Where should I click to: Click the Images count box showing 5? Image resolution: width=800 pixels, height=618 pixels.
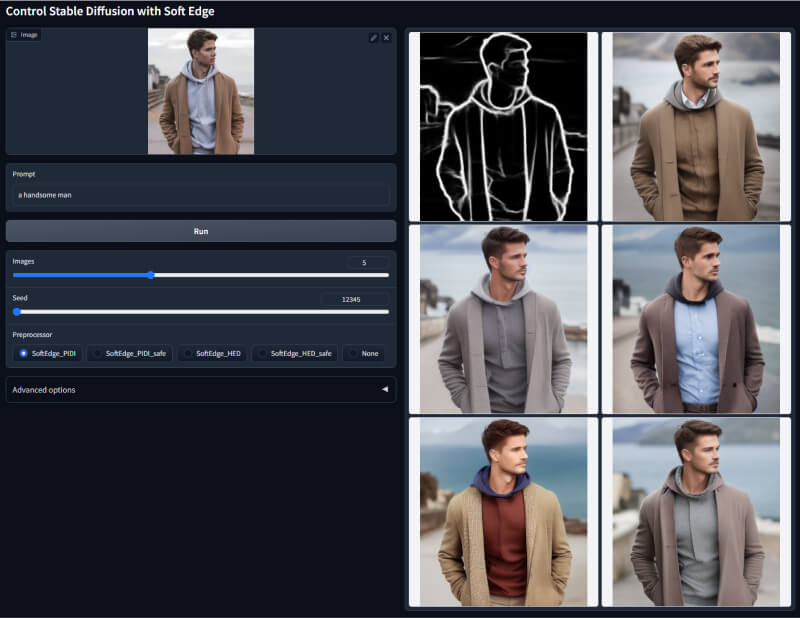click(x=365, y=262)
